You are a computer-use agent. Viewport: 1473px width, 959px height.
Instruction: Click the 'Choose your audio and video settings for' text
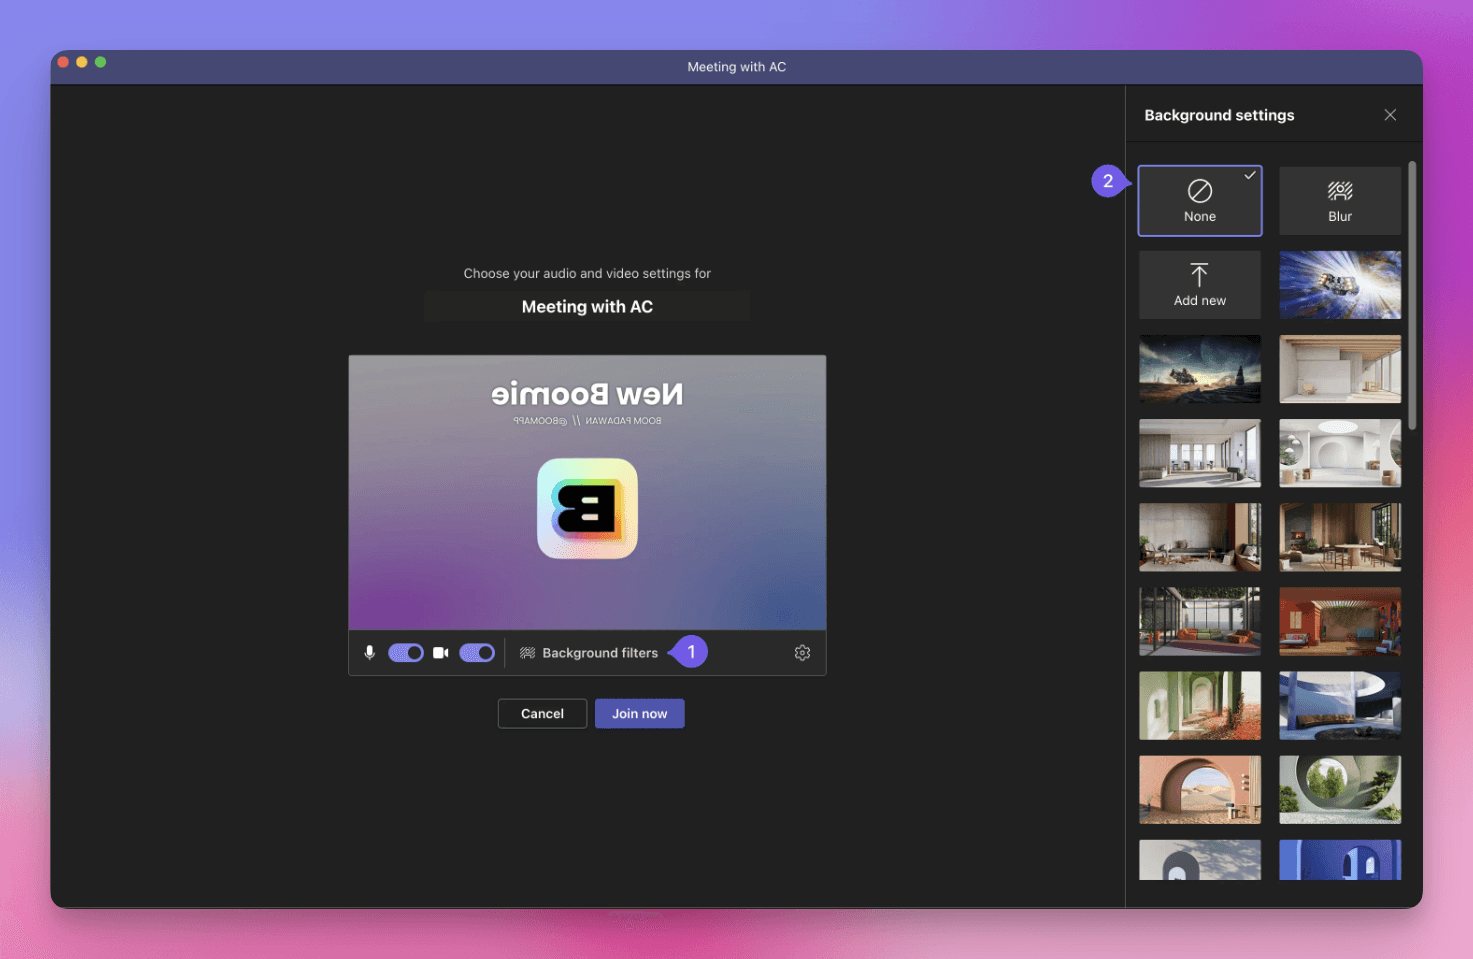[587, 273]
